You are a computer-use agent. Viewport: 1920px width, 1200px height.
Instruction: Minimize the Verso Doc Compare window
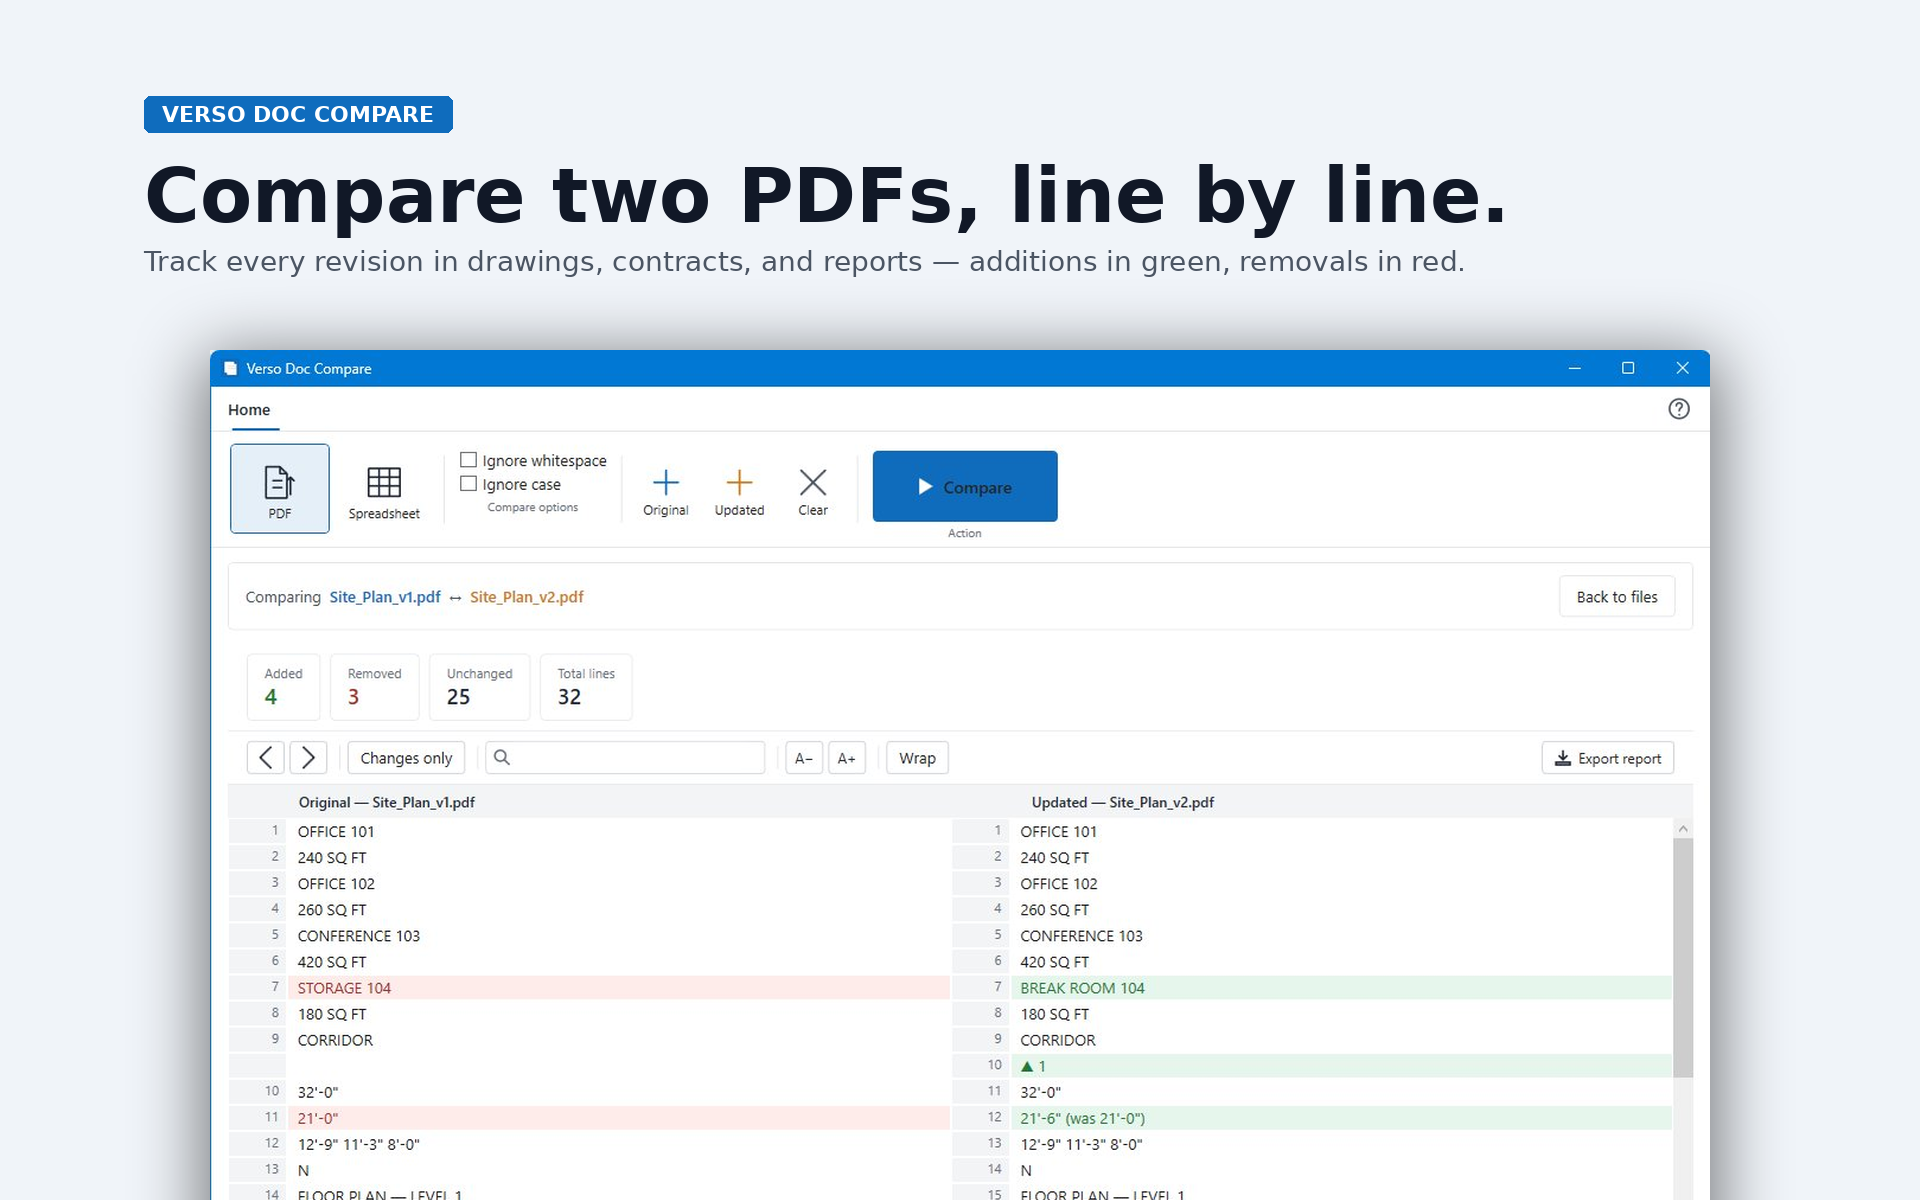pyautogui.click(x=1575, y=368)
